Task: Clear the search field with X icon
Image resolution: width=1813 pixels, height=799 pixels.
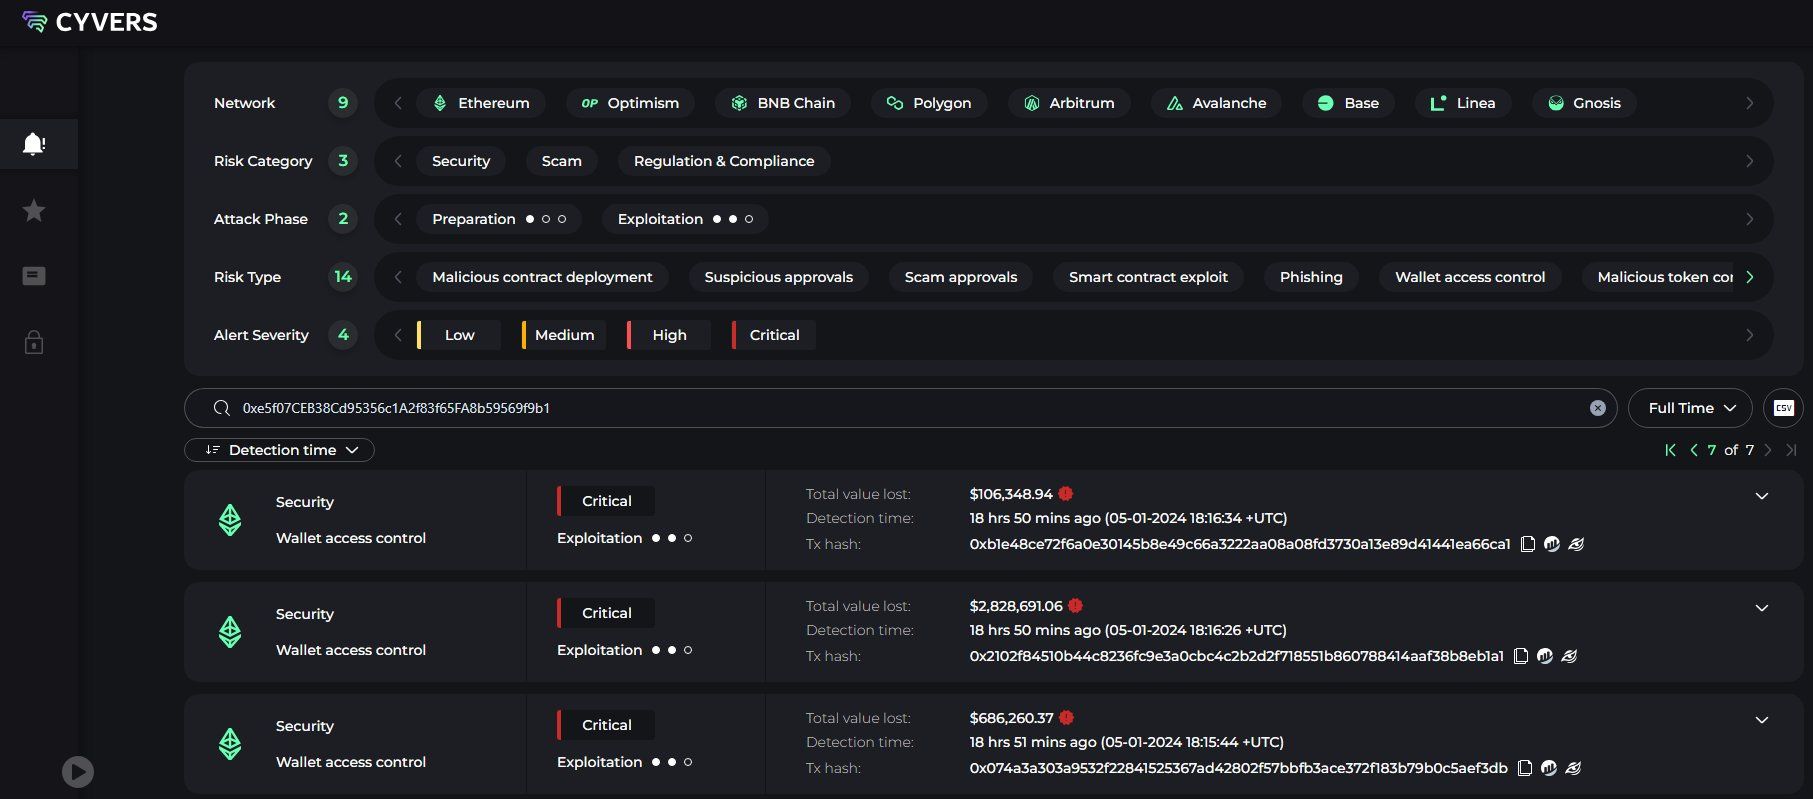Action: point(1597,408)
